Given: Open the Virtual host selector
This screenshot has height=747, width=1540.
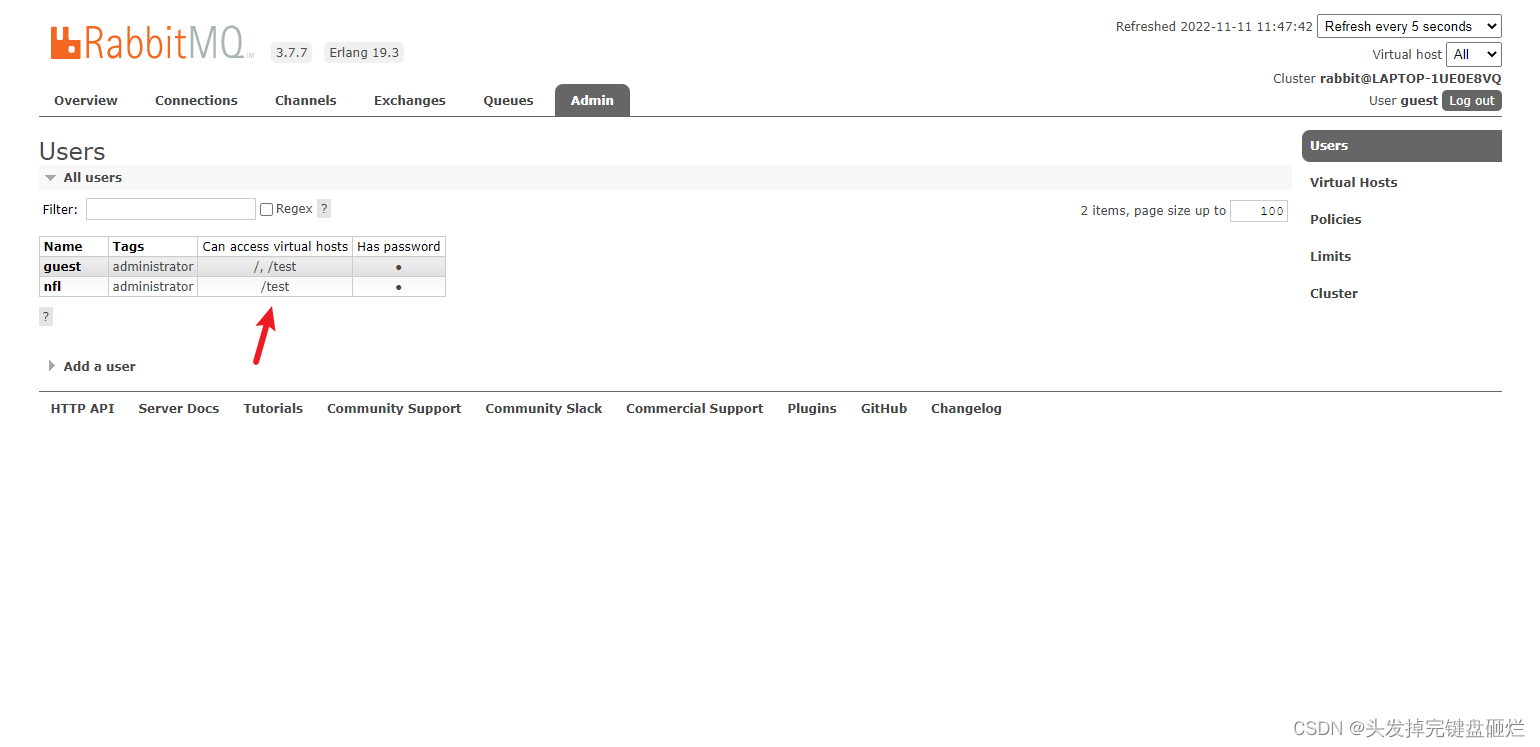Looking at the screenshot, I should pyautogui.click(x=1474, y=54).
